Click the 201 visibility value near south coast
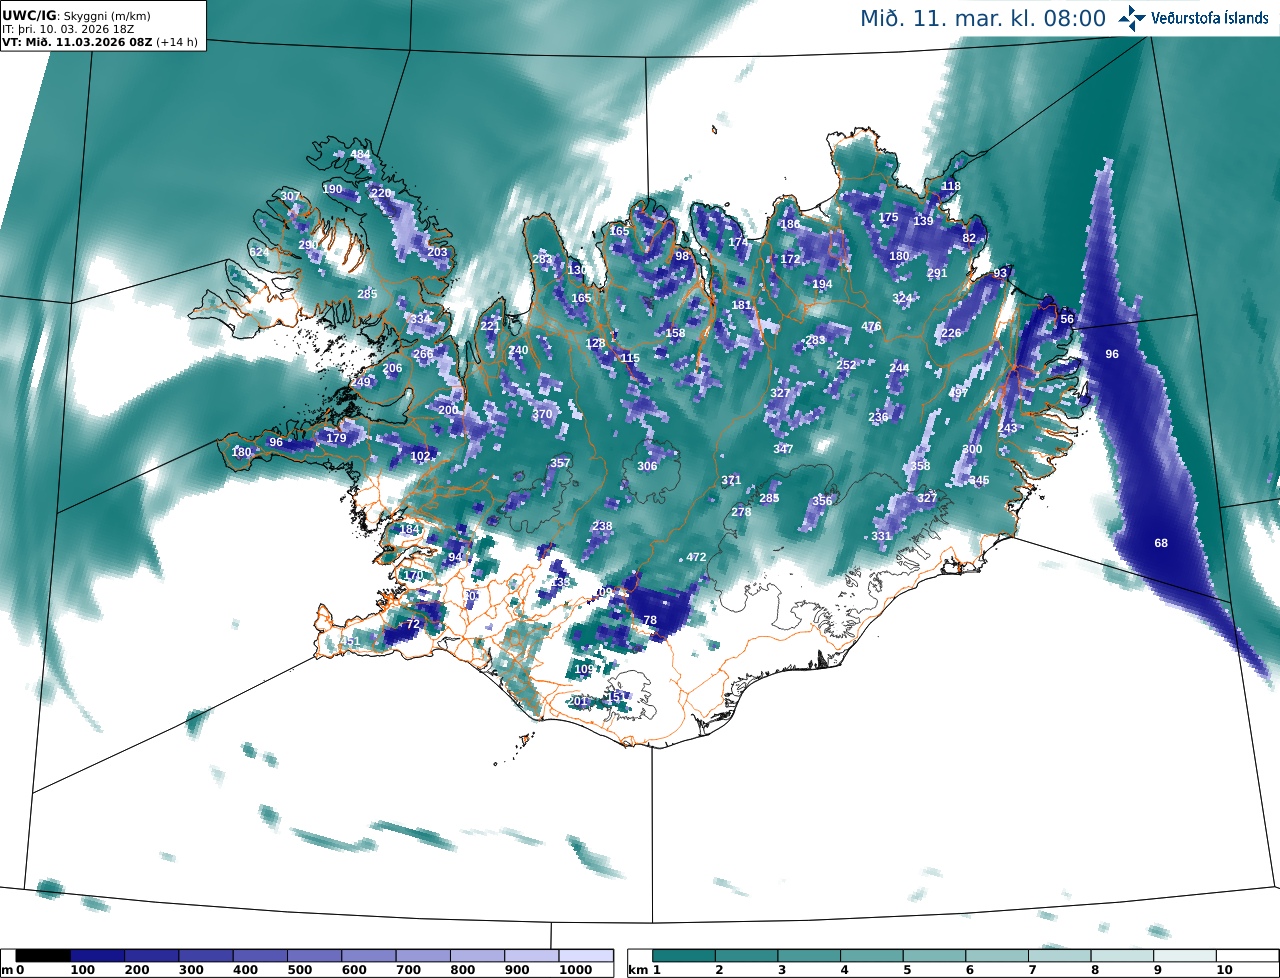The height and width of the screenshot is (978, 1280). point(578,701)
